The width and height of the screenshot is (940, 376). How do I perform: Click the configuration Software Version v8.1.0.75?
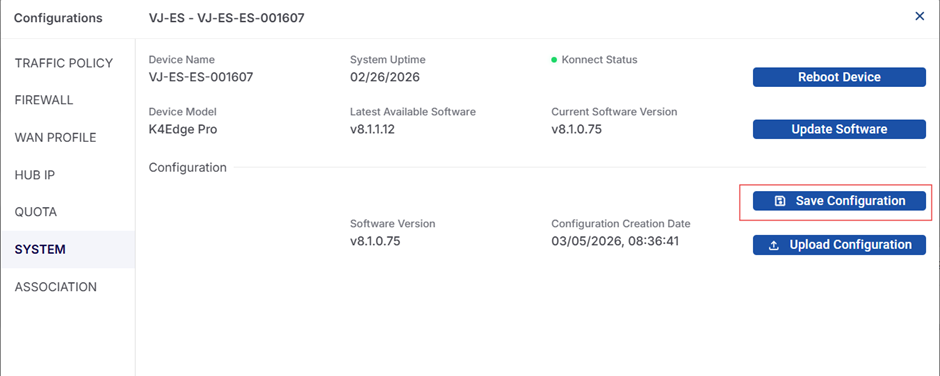375,241
